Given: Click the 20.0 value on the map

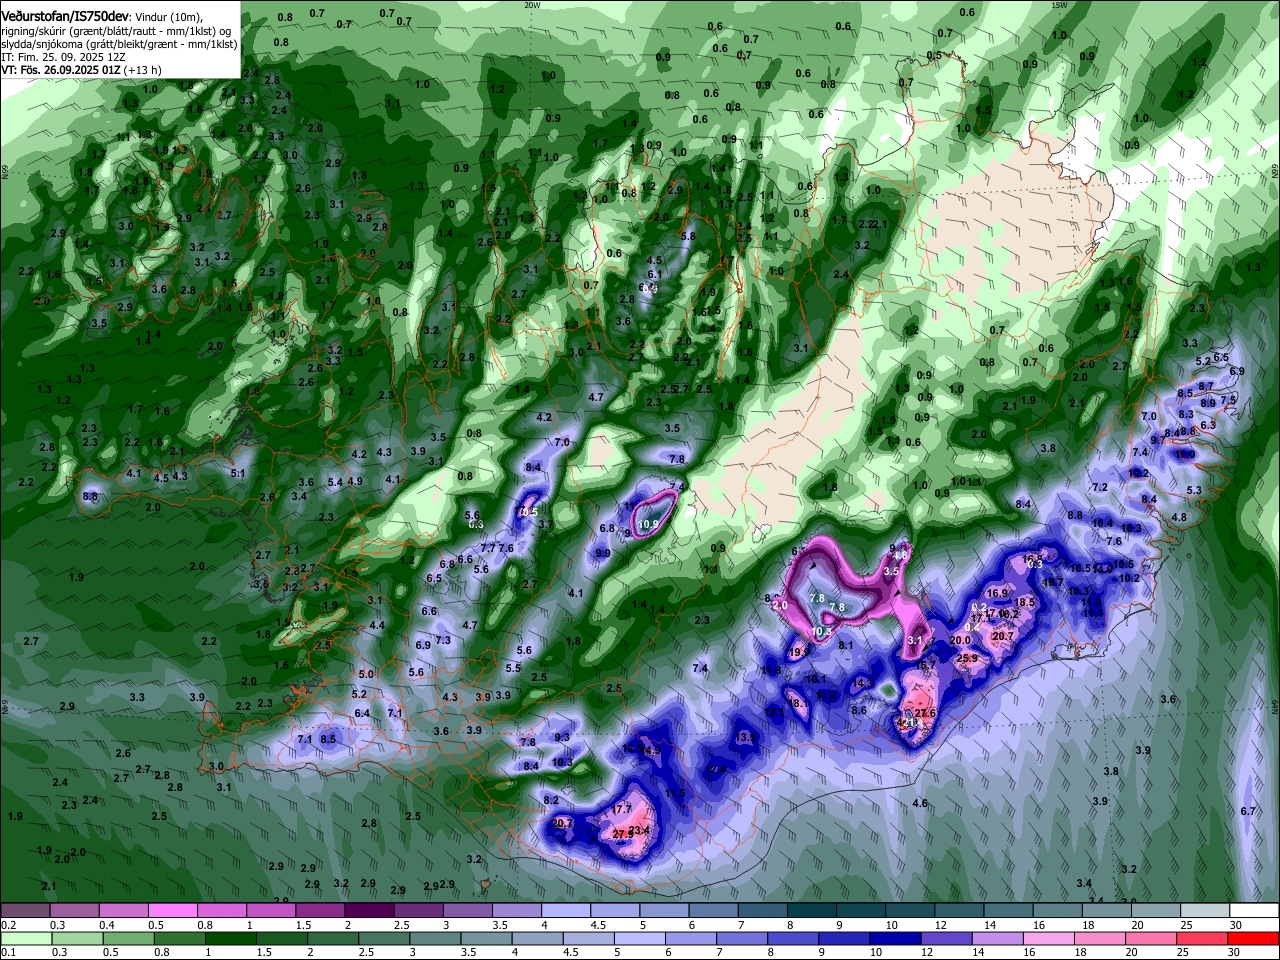Looking at the screenshot, I should [960, 640].
